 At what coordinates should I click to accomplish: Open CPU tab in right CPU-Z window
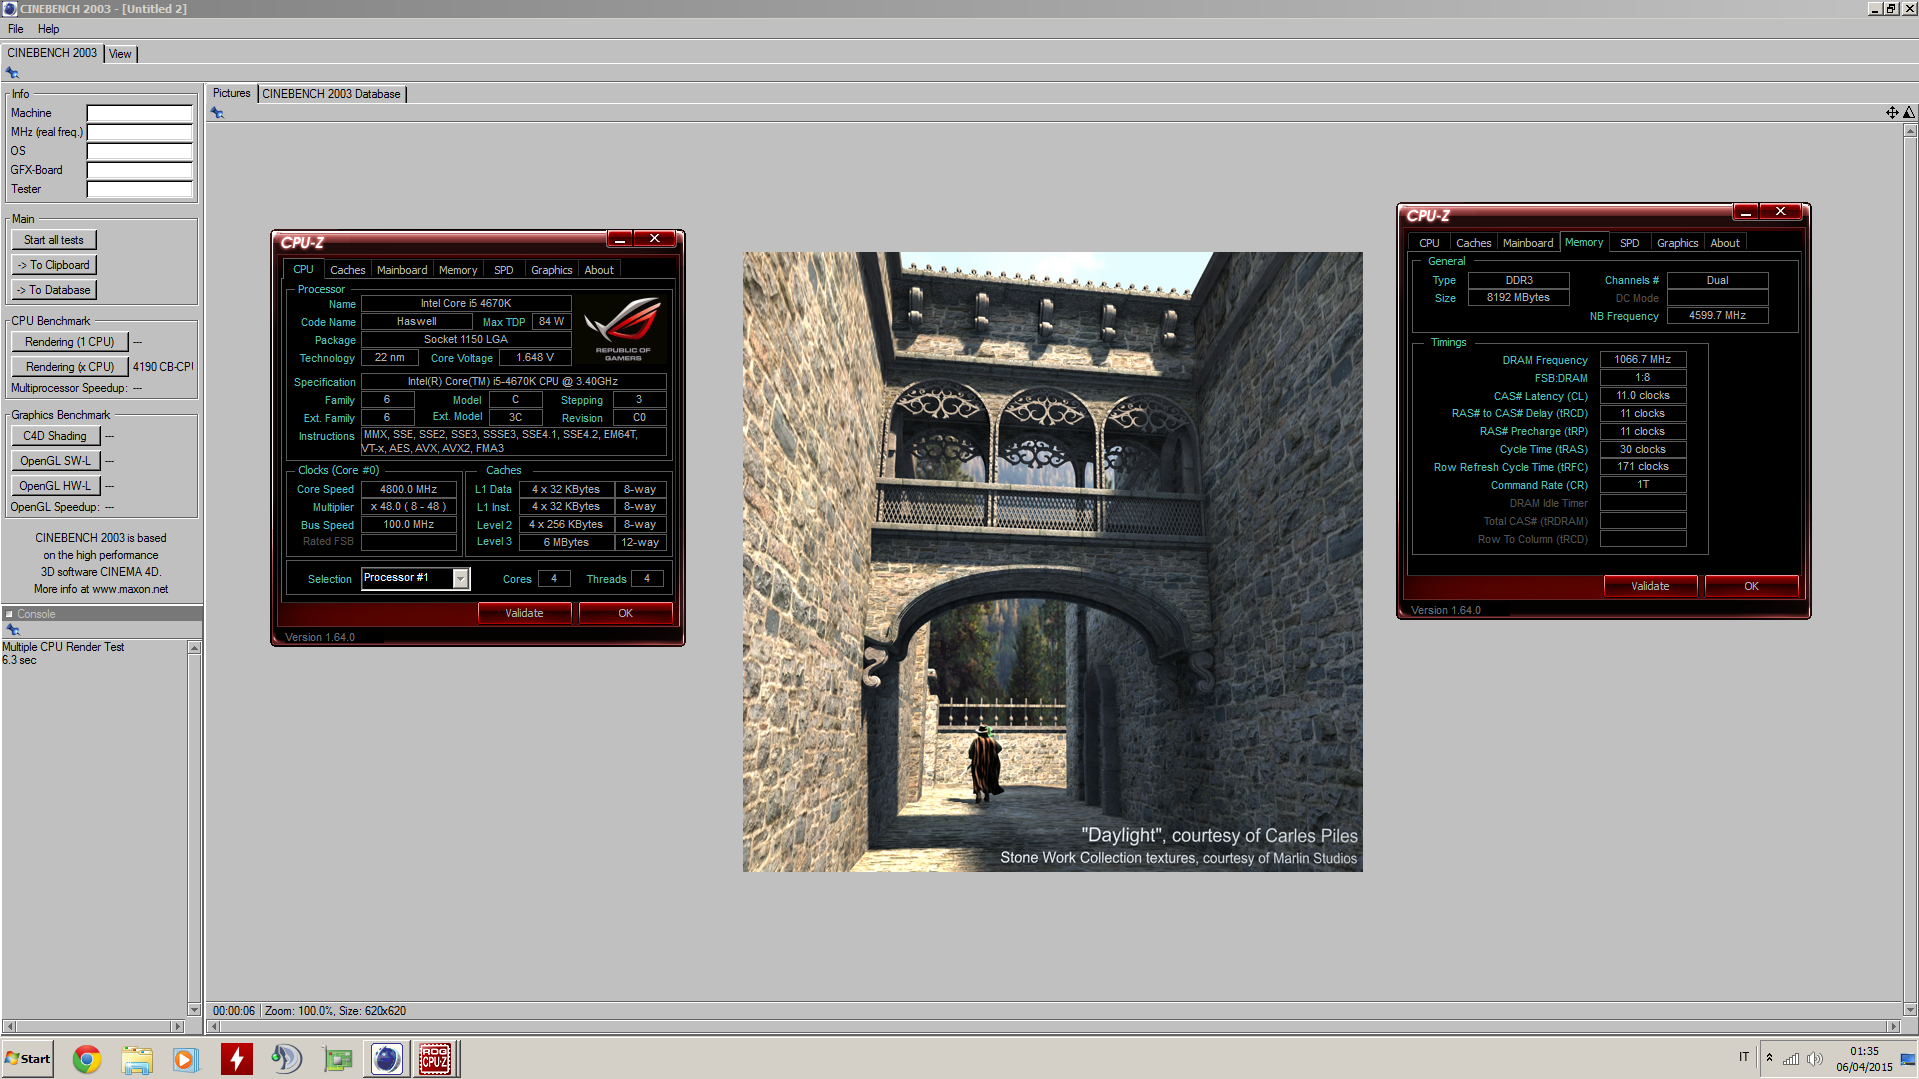[x=1429, y=243]
